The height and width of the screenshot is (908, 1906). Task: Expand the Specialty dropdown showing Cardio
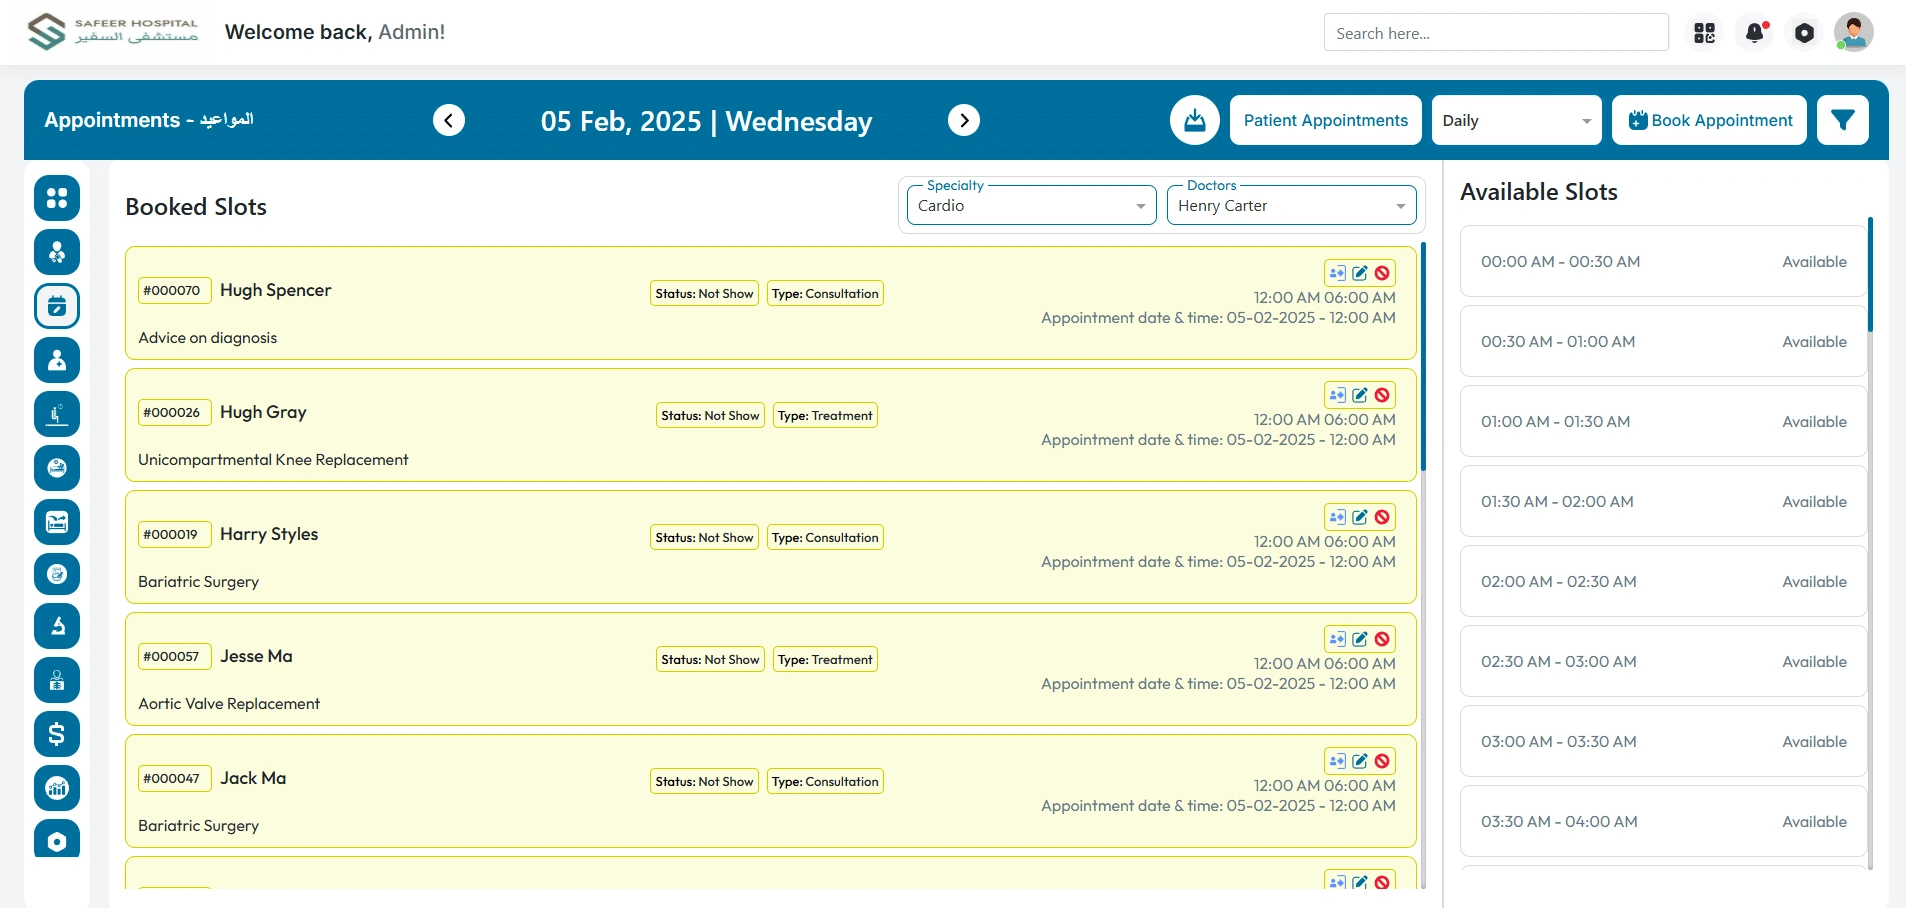click(1031, 206)
